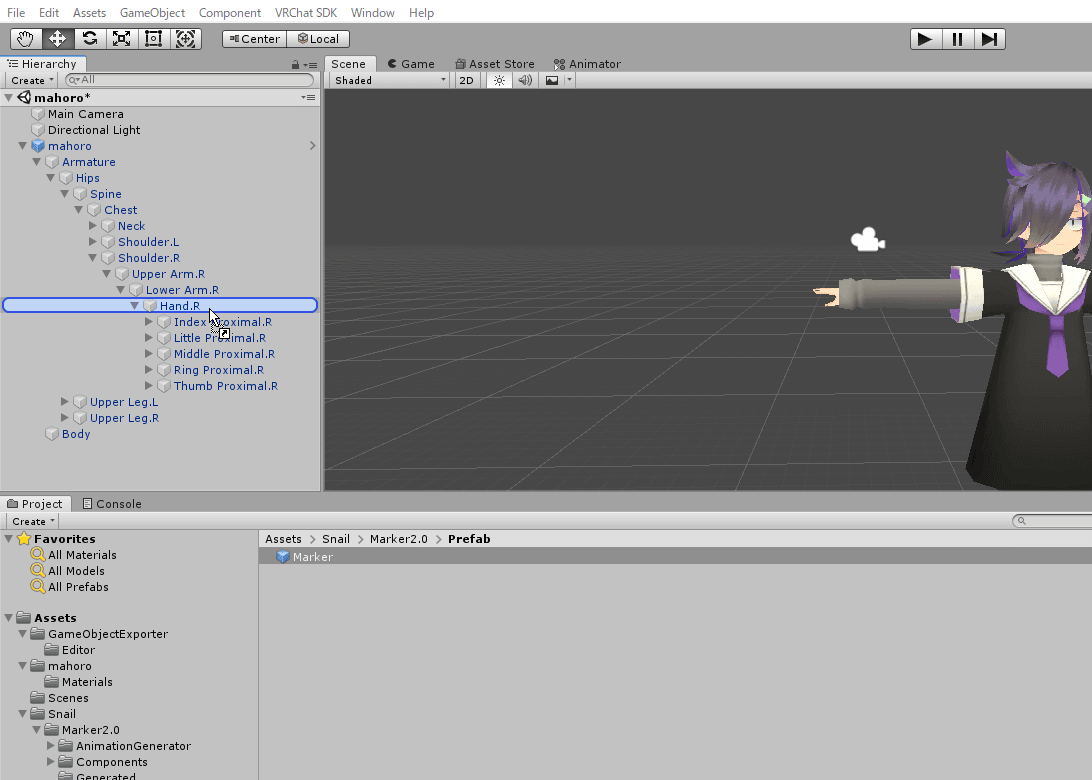The height and width of the screenshot is (780, 1092).
Task: Select the Rotate tool
Action: pos(90,39)
